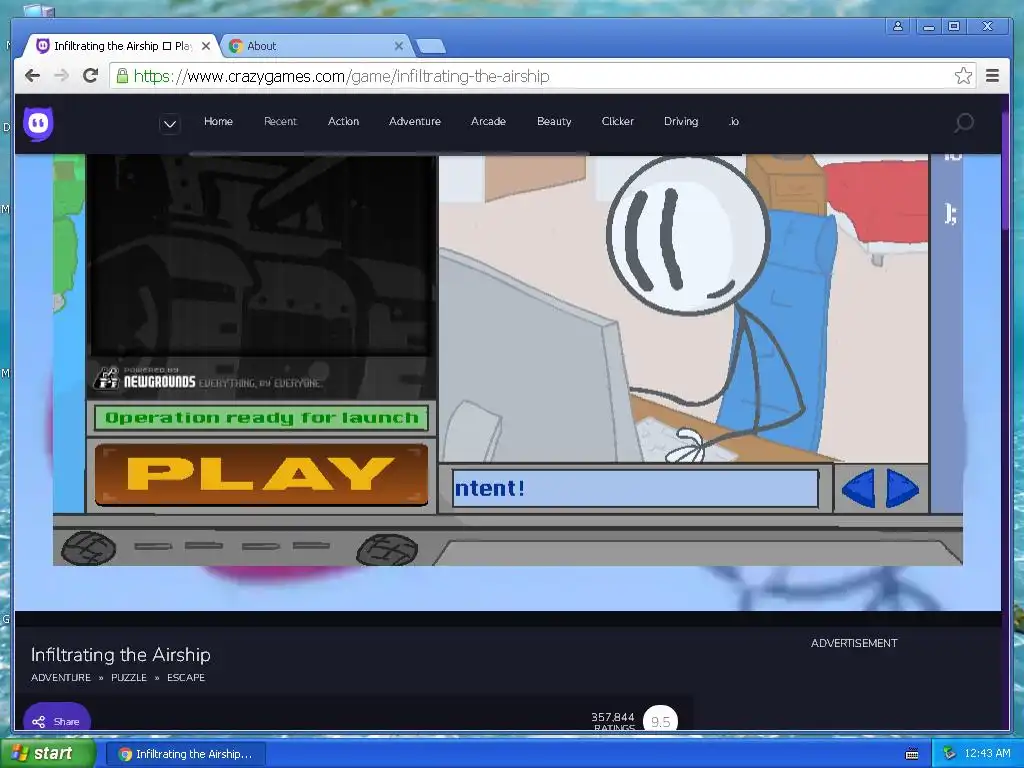Go to Home in the navigation bar

(x=218, y=121)
